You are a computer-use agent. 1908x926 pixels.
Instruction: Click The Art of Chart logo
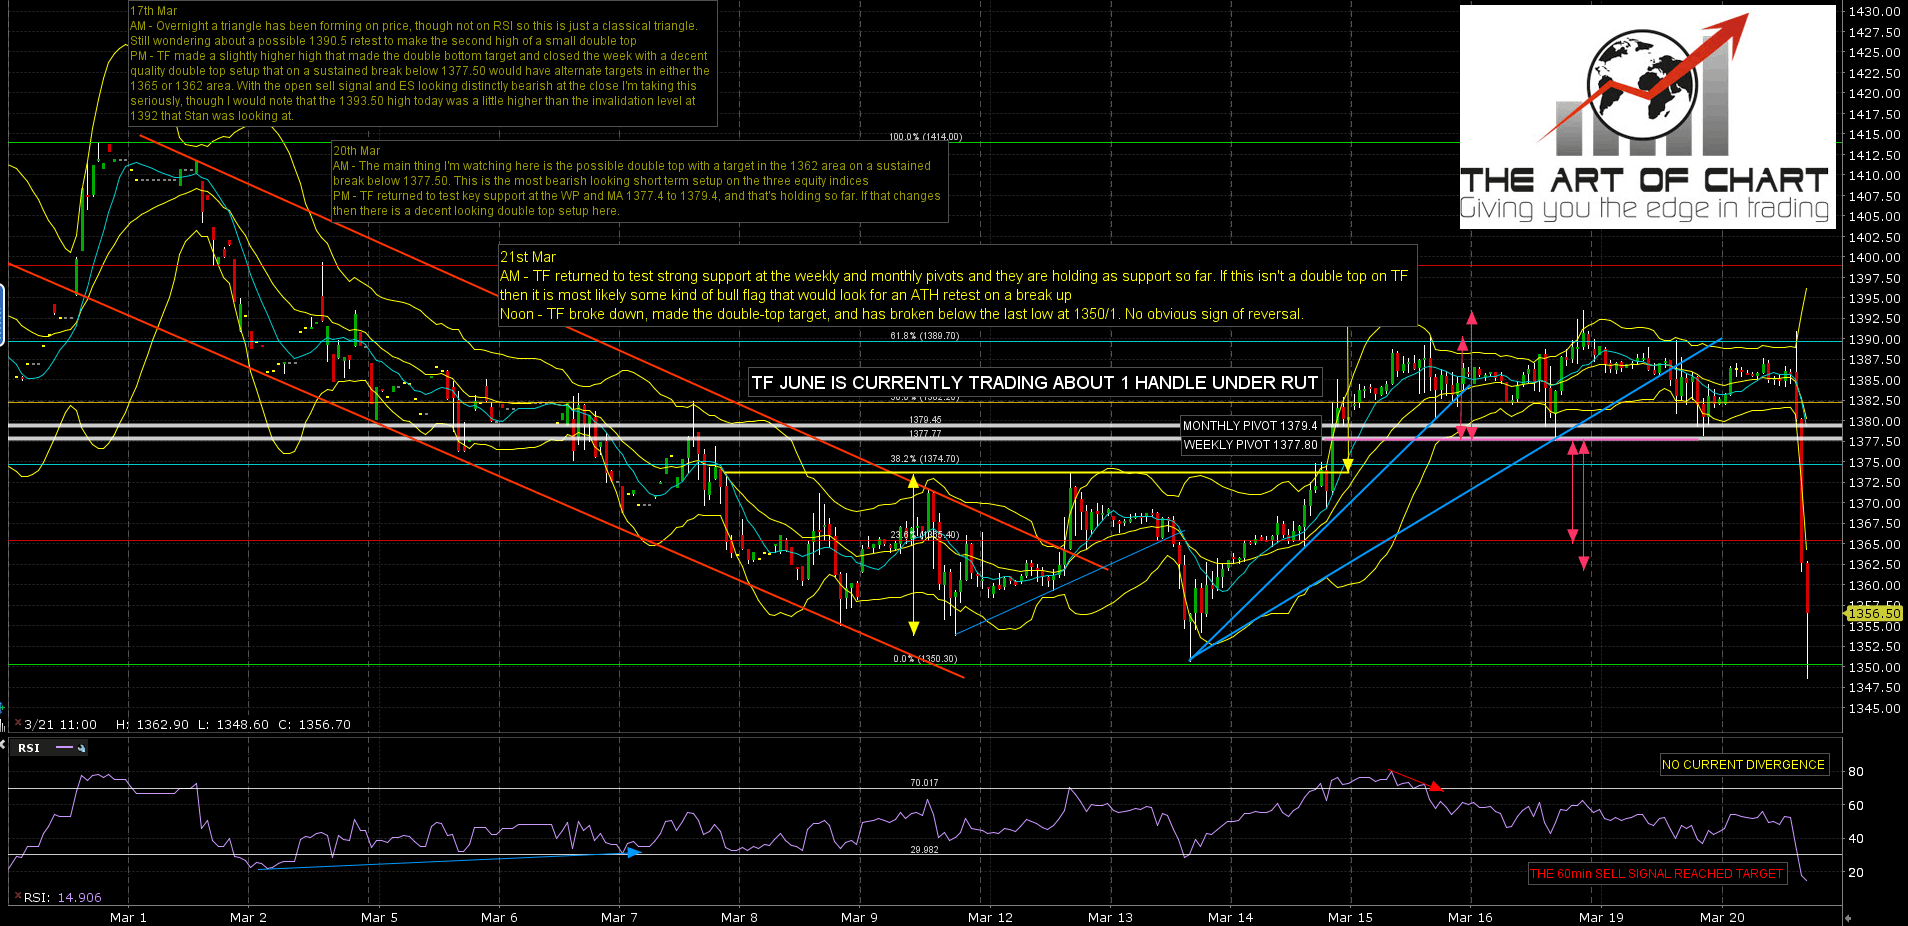1646,117
